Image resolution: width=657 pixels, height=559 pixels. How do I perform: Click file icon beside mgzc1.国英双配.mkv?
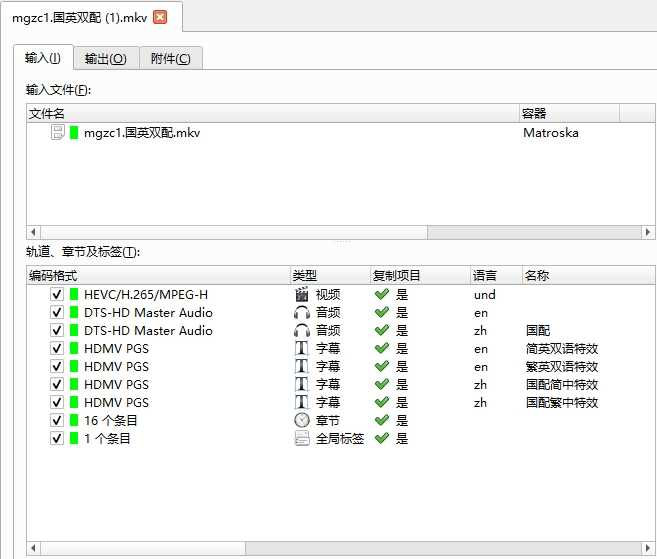tap(57, 132)
